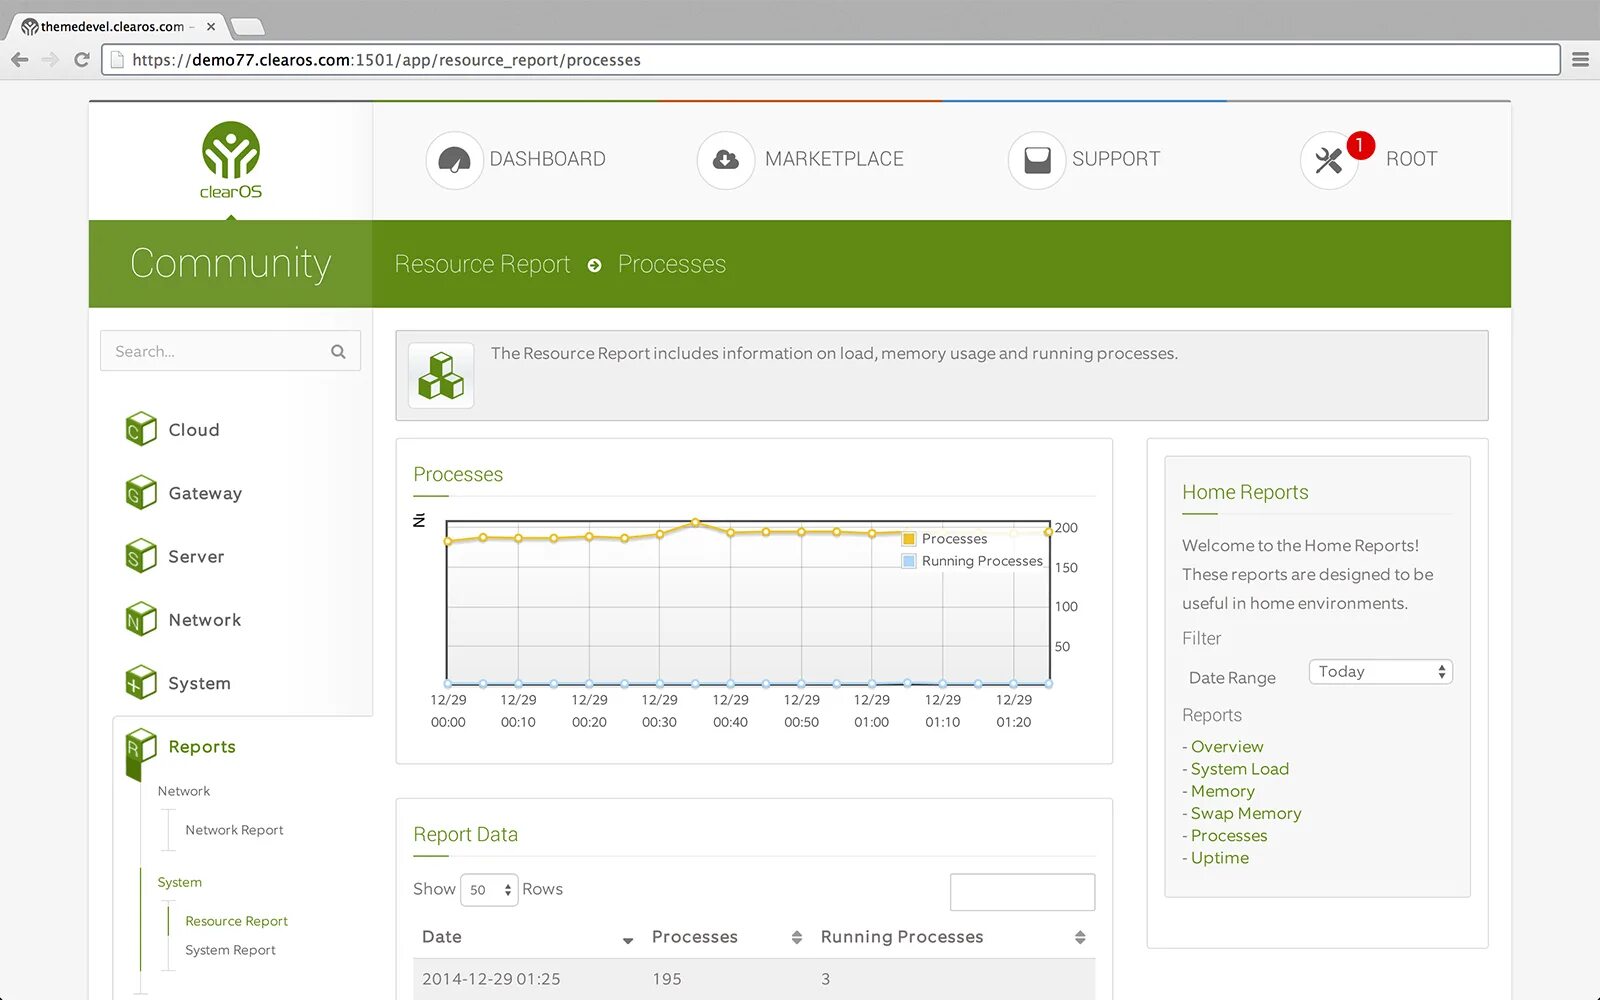Click the Cloud category cube icon
This screenshot has height=1000, width=1600.
pos(141,429)
